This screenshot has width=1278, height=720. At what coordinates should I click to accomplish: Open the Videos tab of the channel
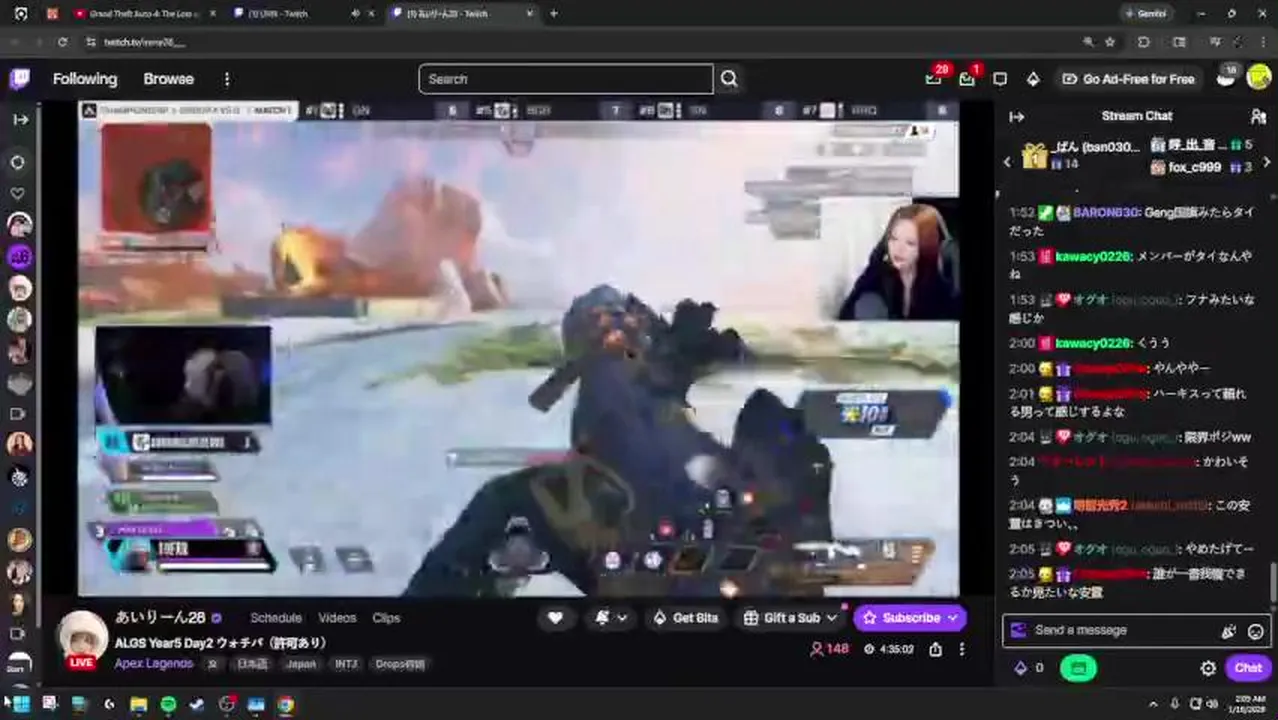[x=337, y=618]
